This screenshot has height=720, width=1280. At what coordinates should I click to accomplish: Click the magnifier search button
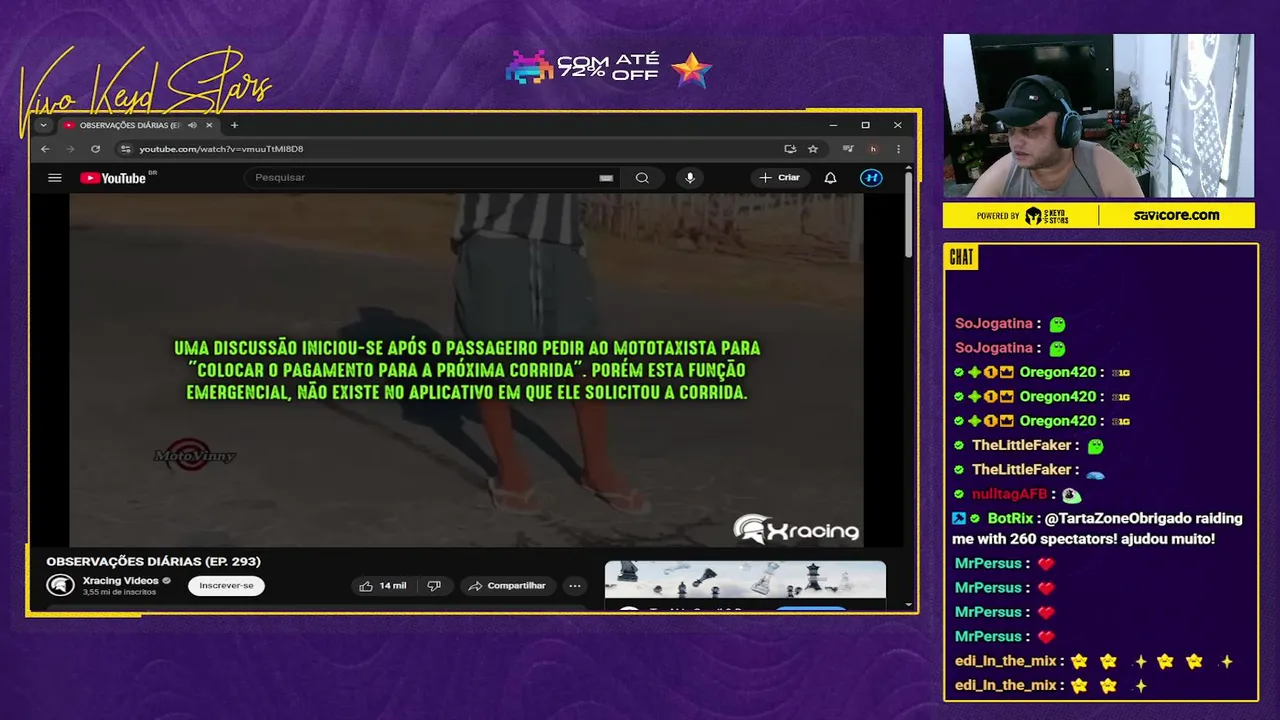[642, 178]
